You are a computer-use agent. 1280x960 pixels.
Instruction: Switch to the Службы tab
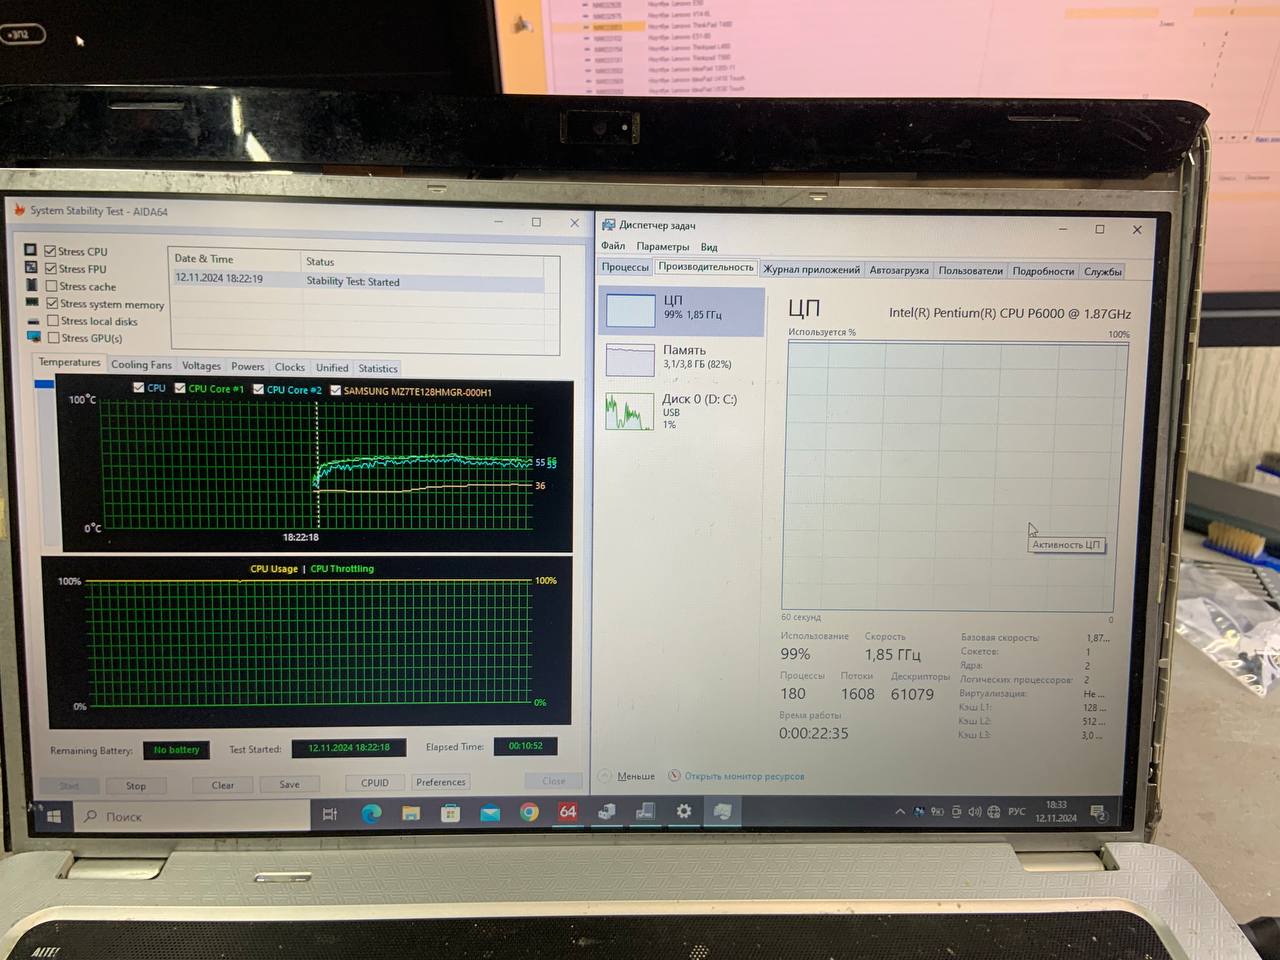coord(1102,271)
